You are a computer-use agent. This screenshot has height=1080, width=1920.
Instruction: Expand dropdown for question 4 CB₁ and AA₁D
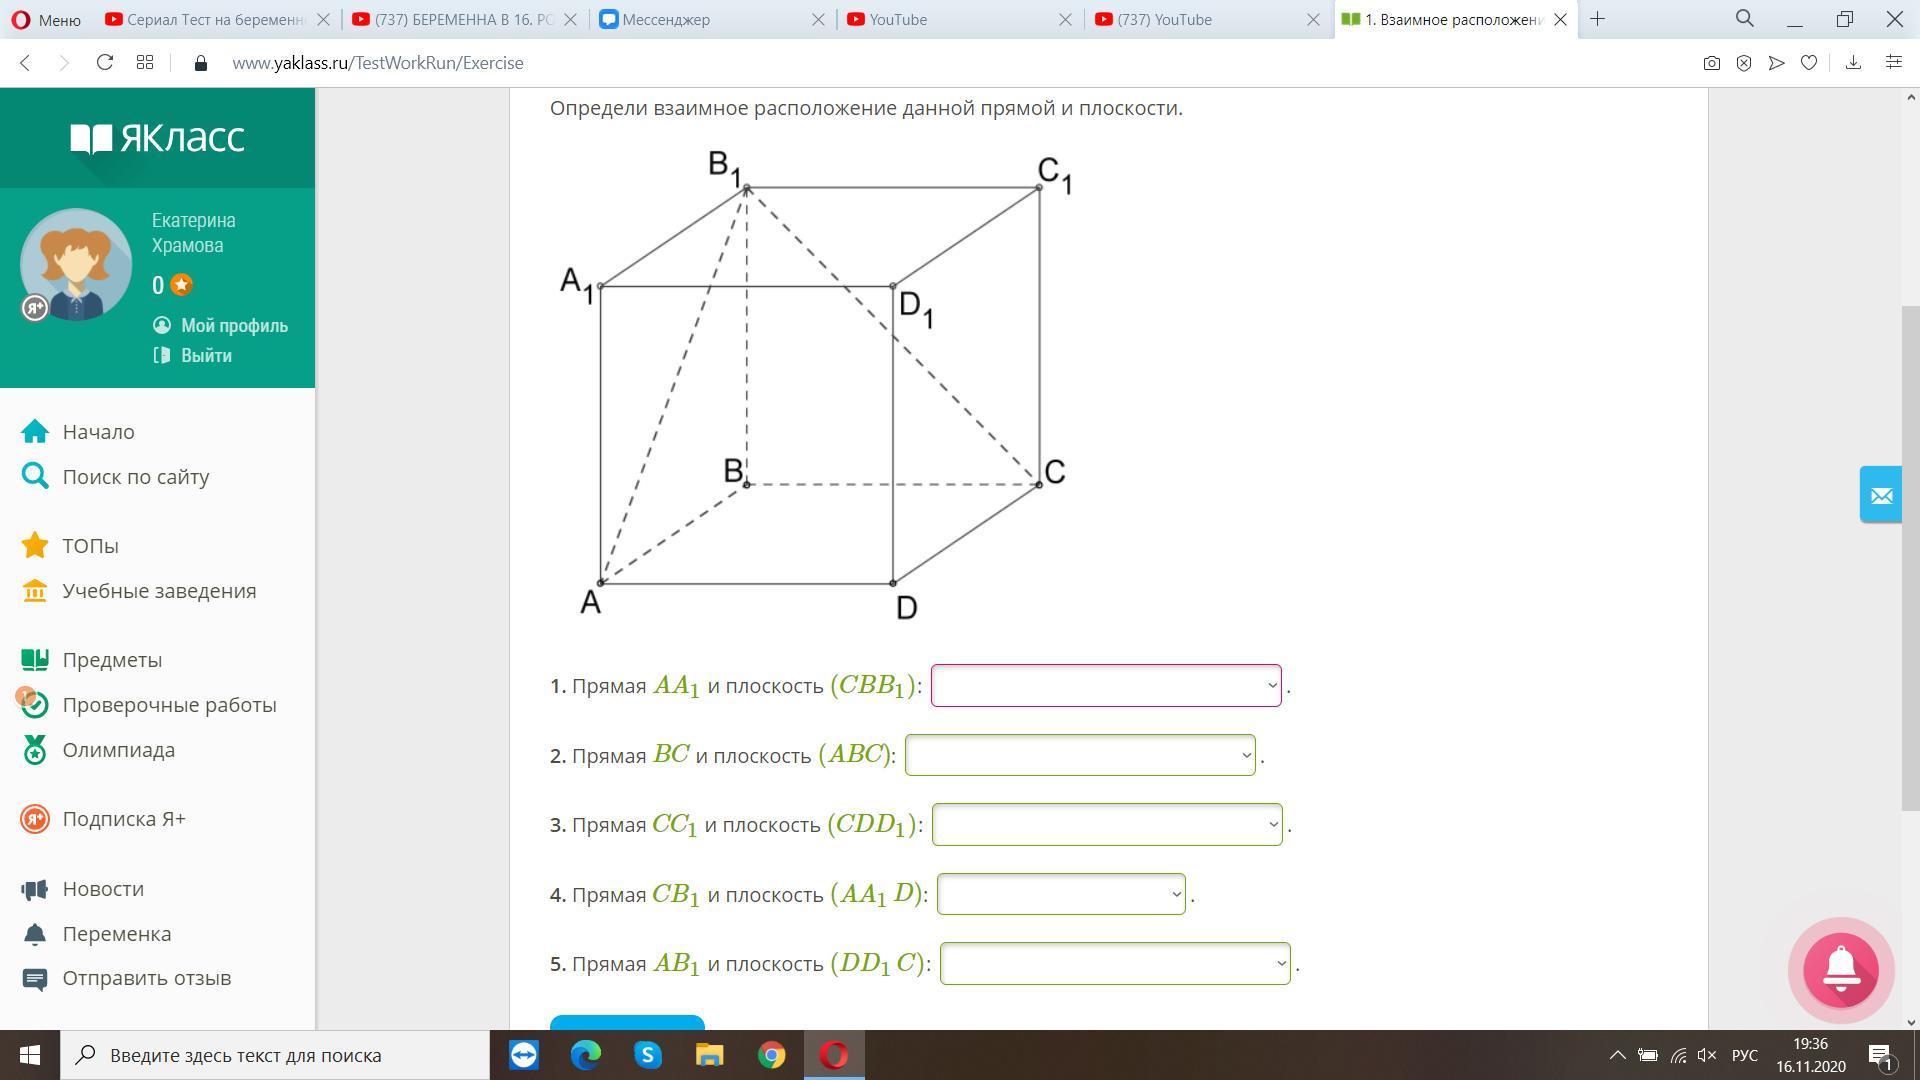click(x=1061, y=894)
